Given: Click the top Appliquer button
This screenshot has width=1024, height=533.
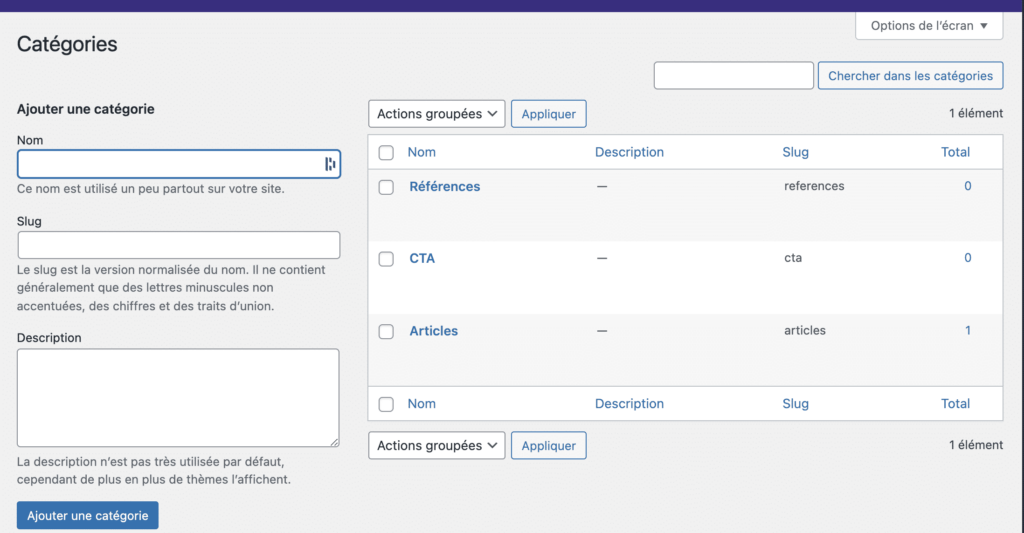Looking at the screenshot, I should coord(549,114).
